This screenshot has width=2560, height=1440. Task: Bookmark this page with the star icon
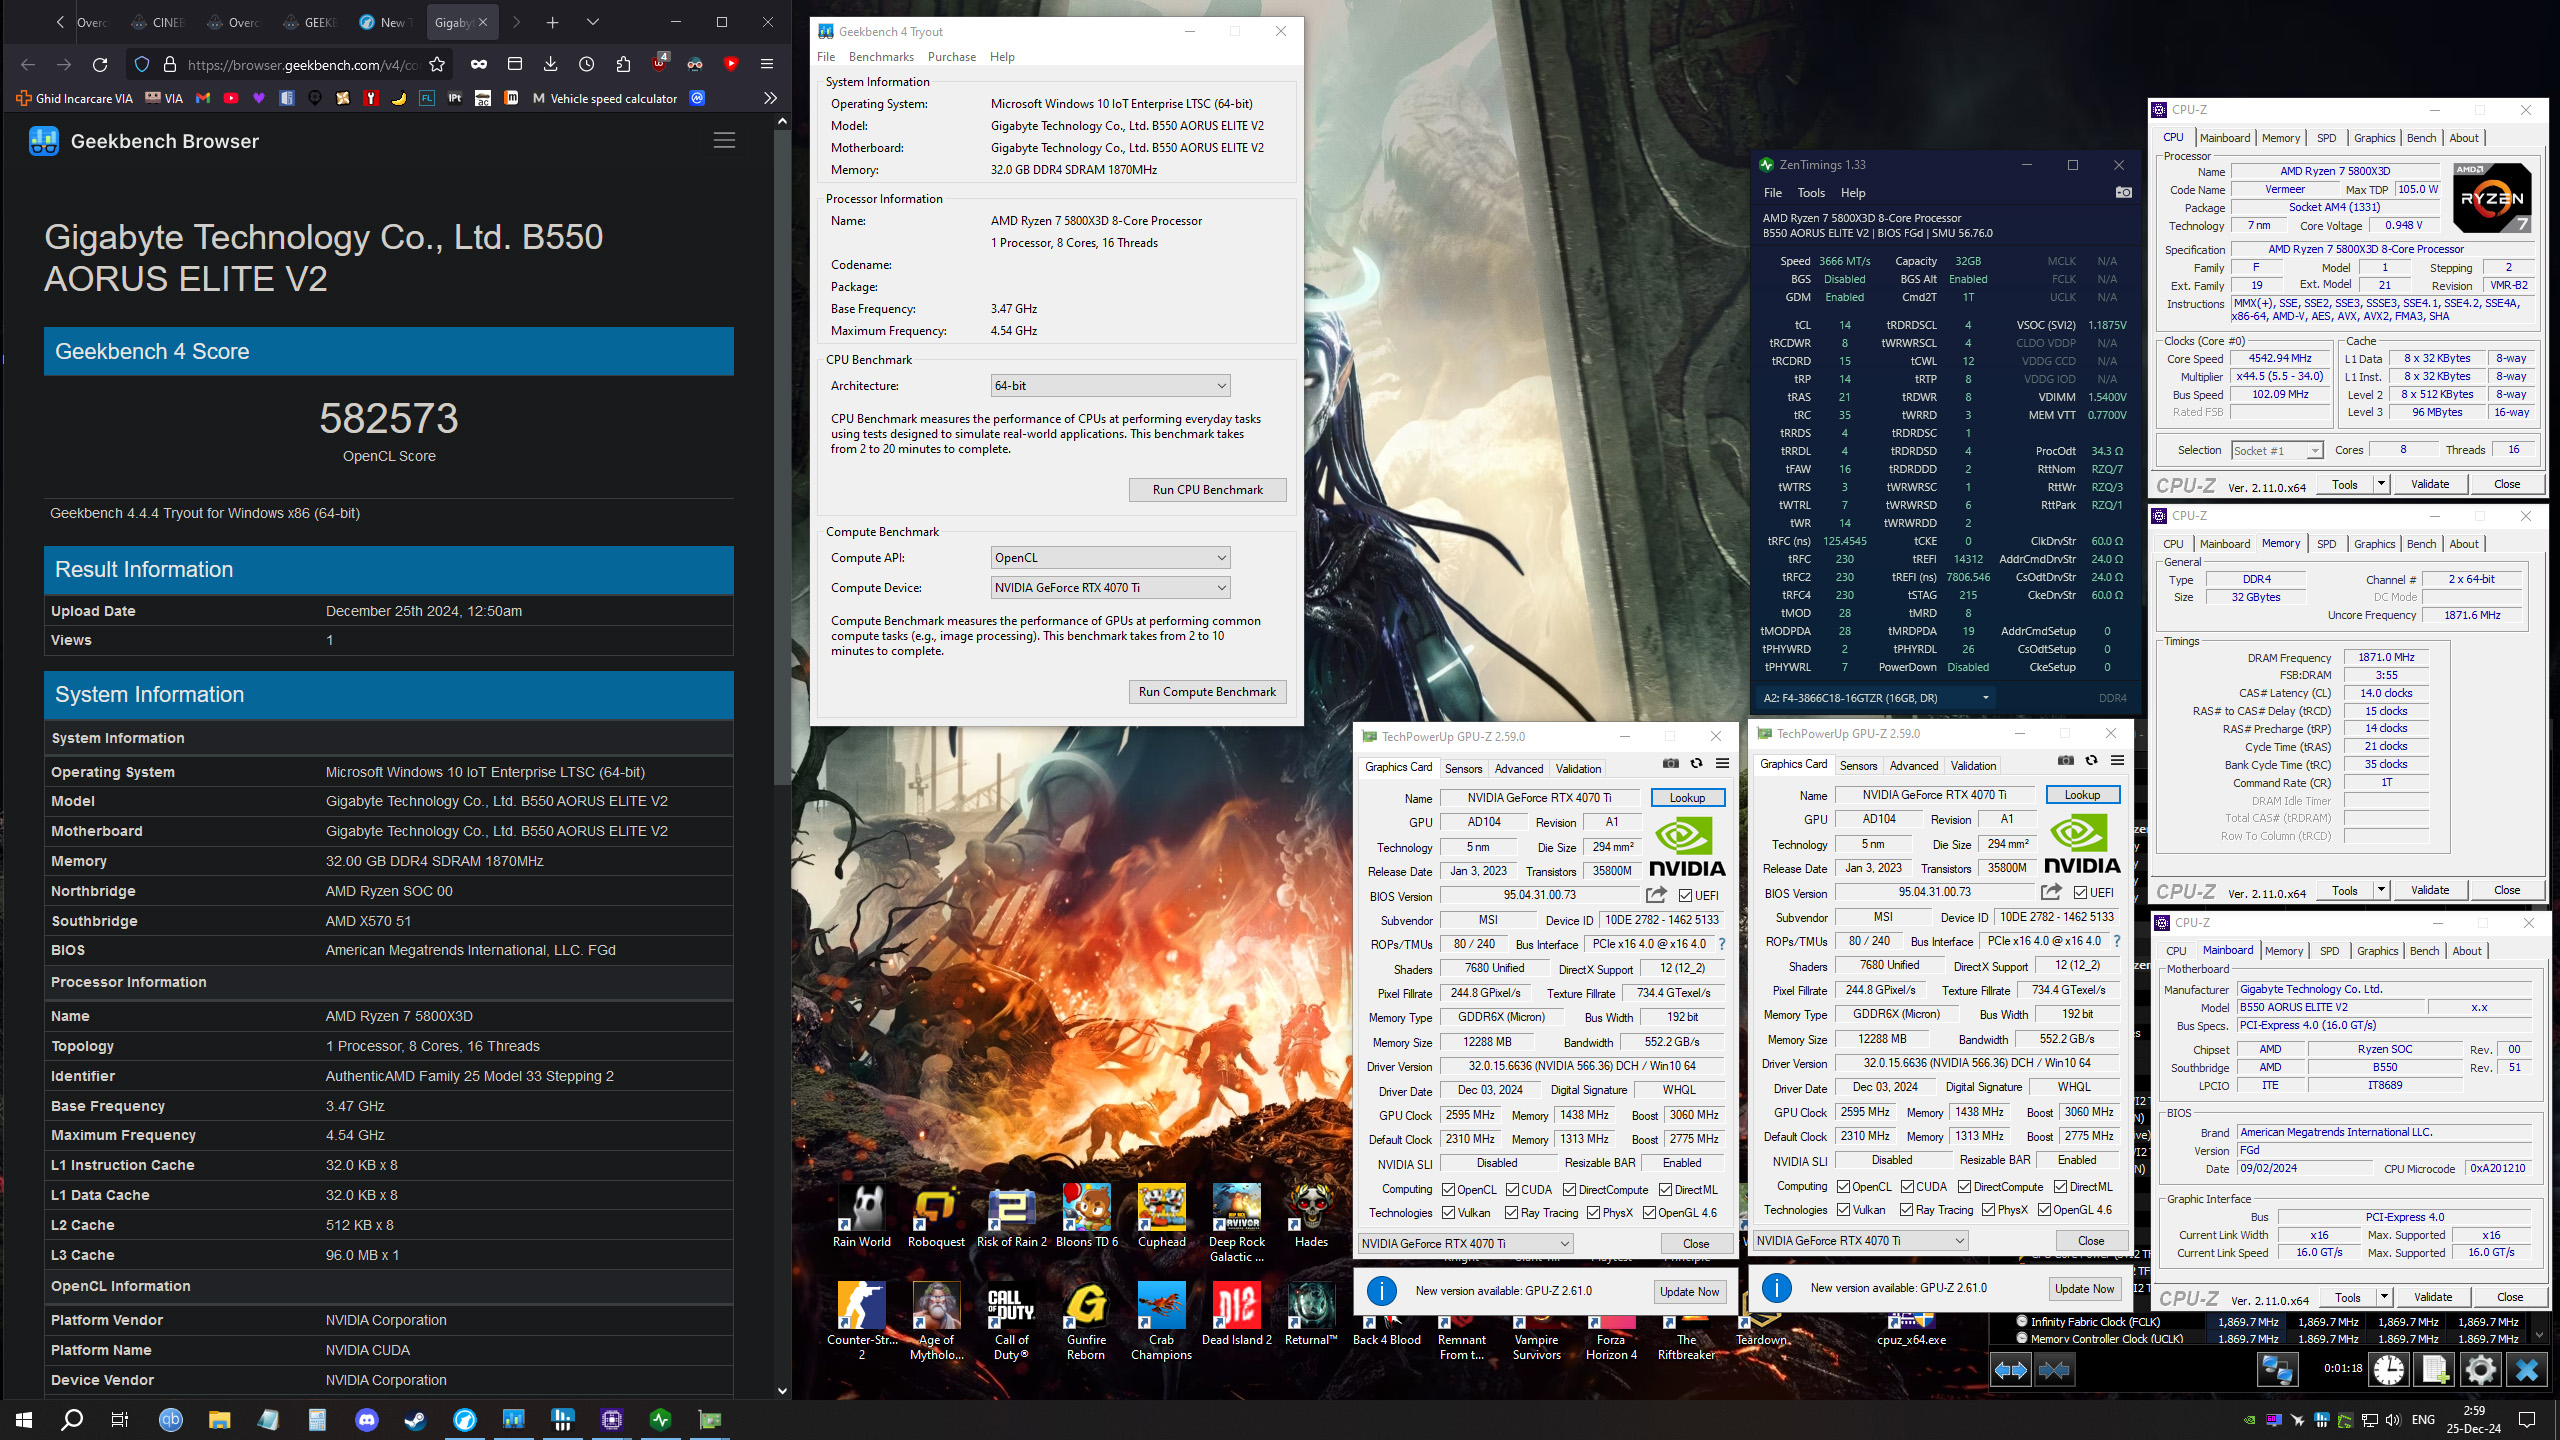437,65
